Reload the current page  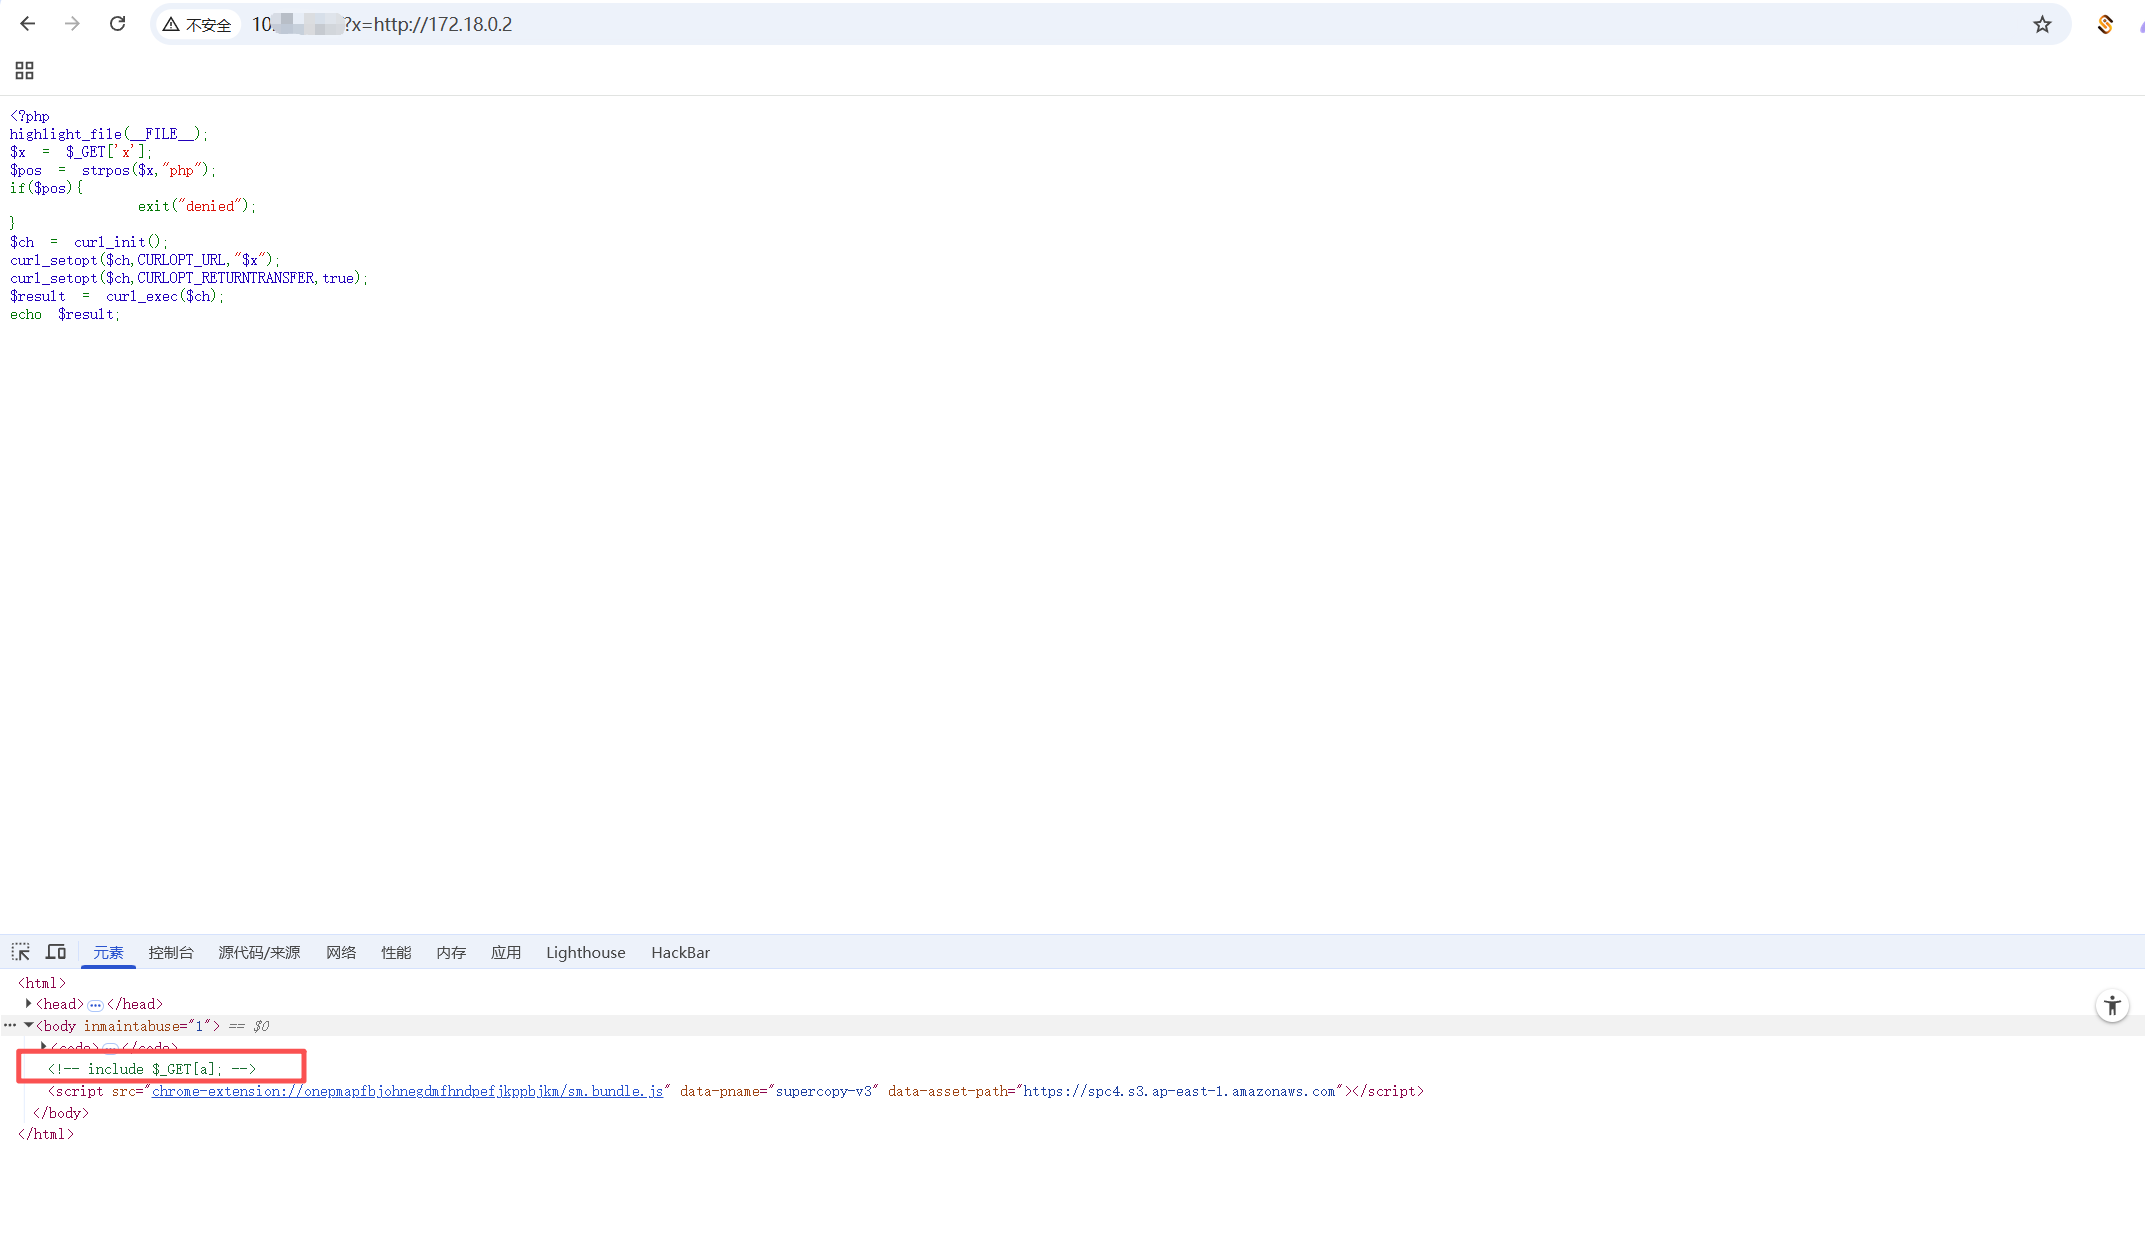(x=117, y=24)
